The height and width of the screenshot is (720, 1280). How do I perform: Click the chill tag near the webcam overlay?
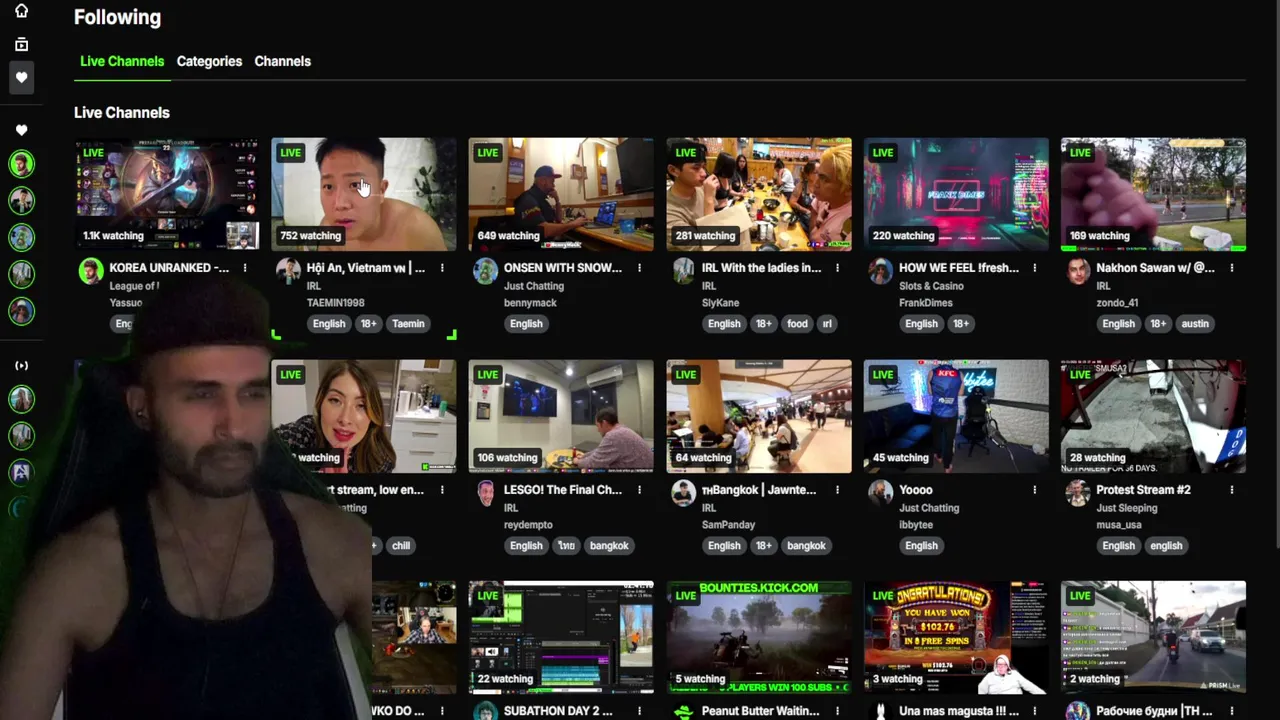(401, 546)
